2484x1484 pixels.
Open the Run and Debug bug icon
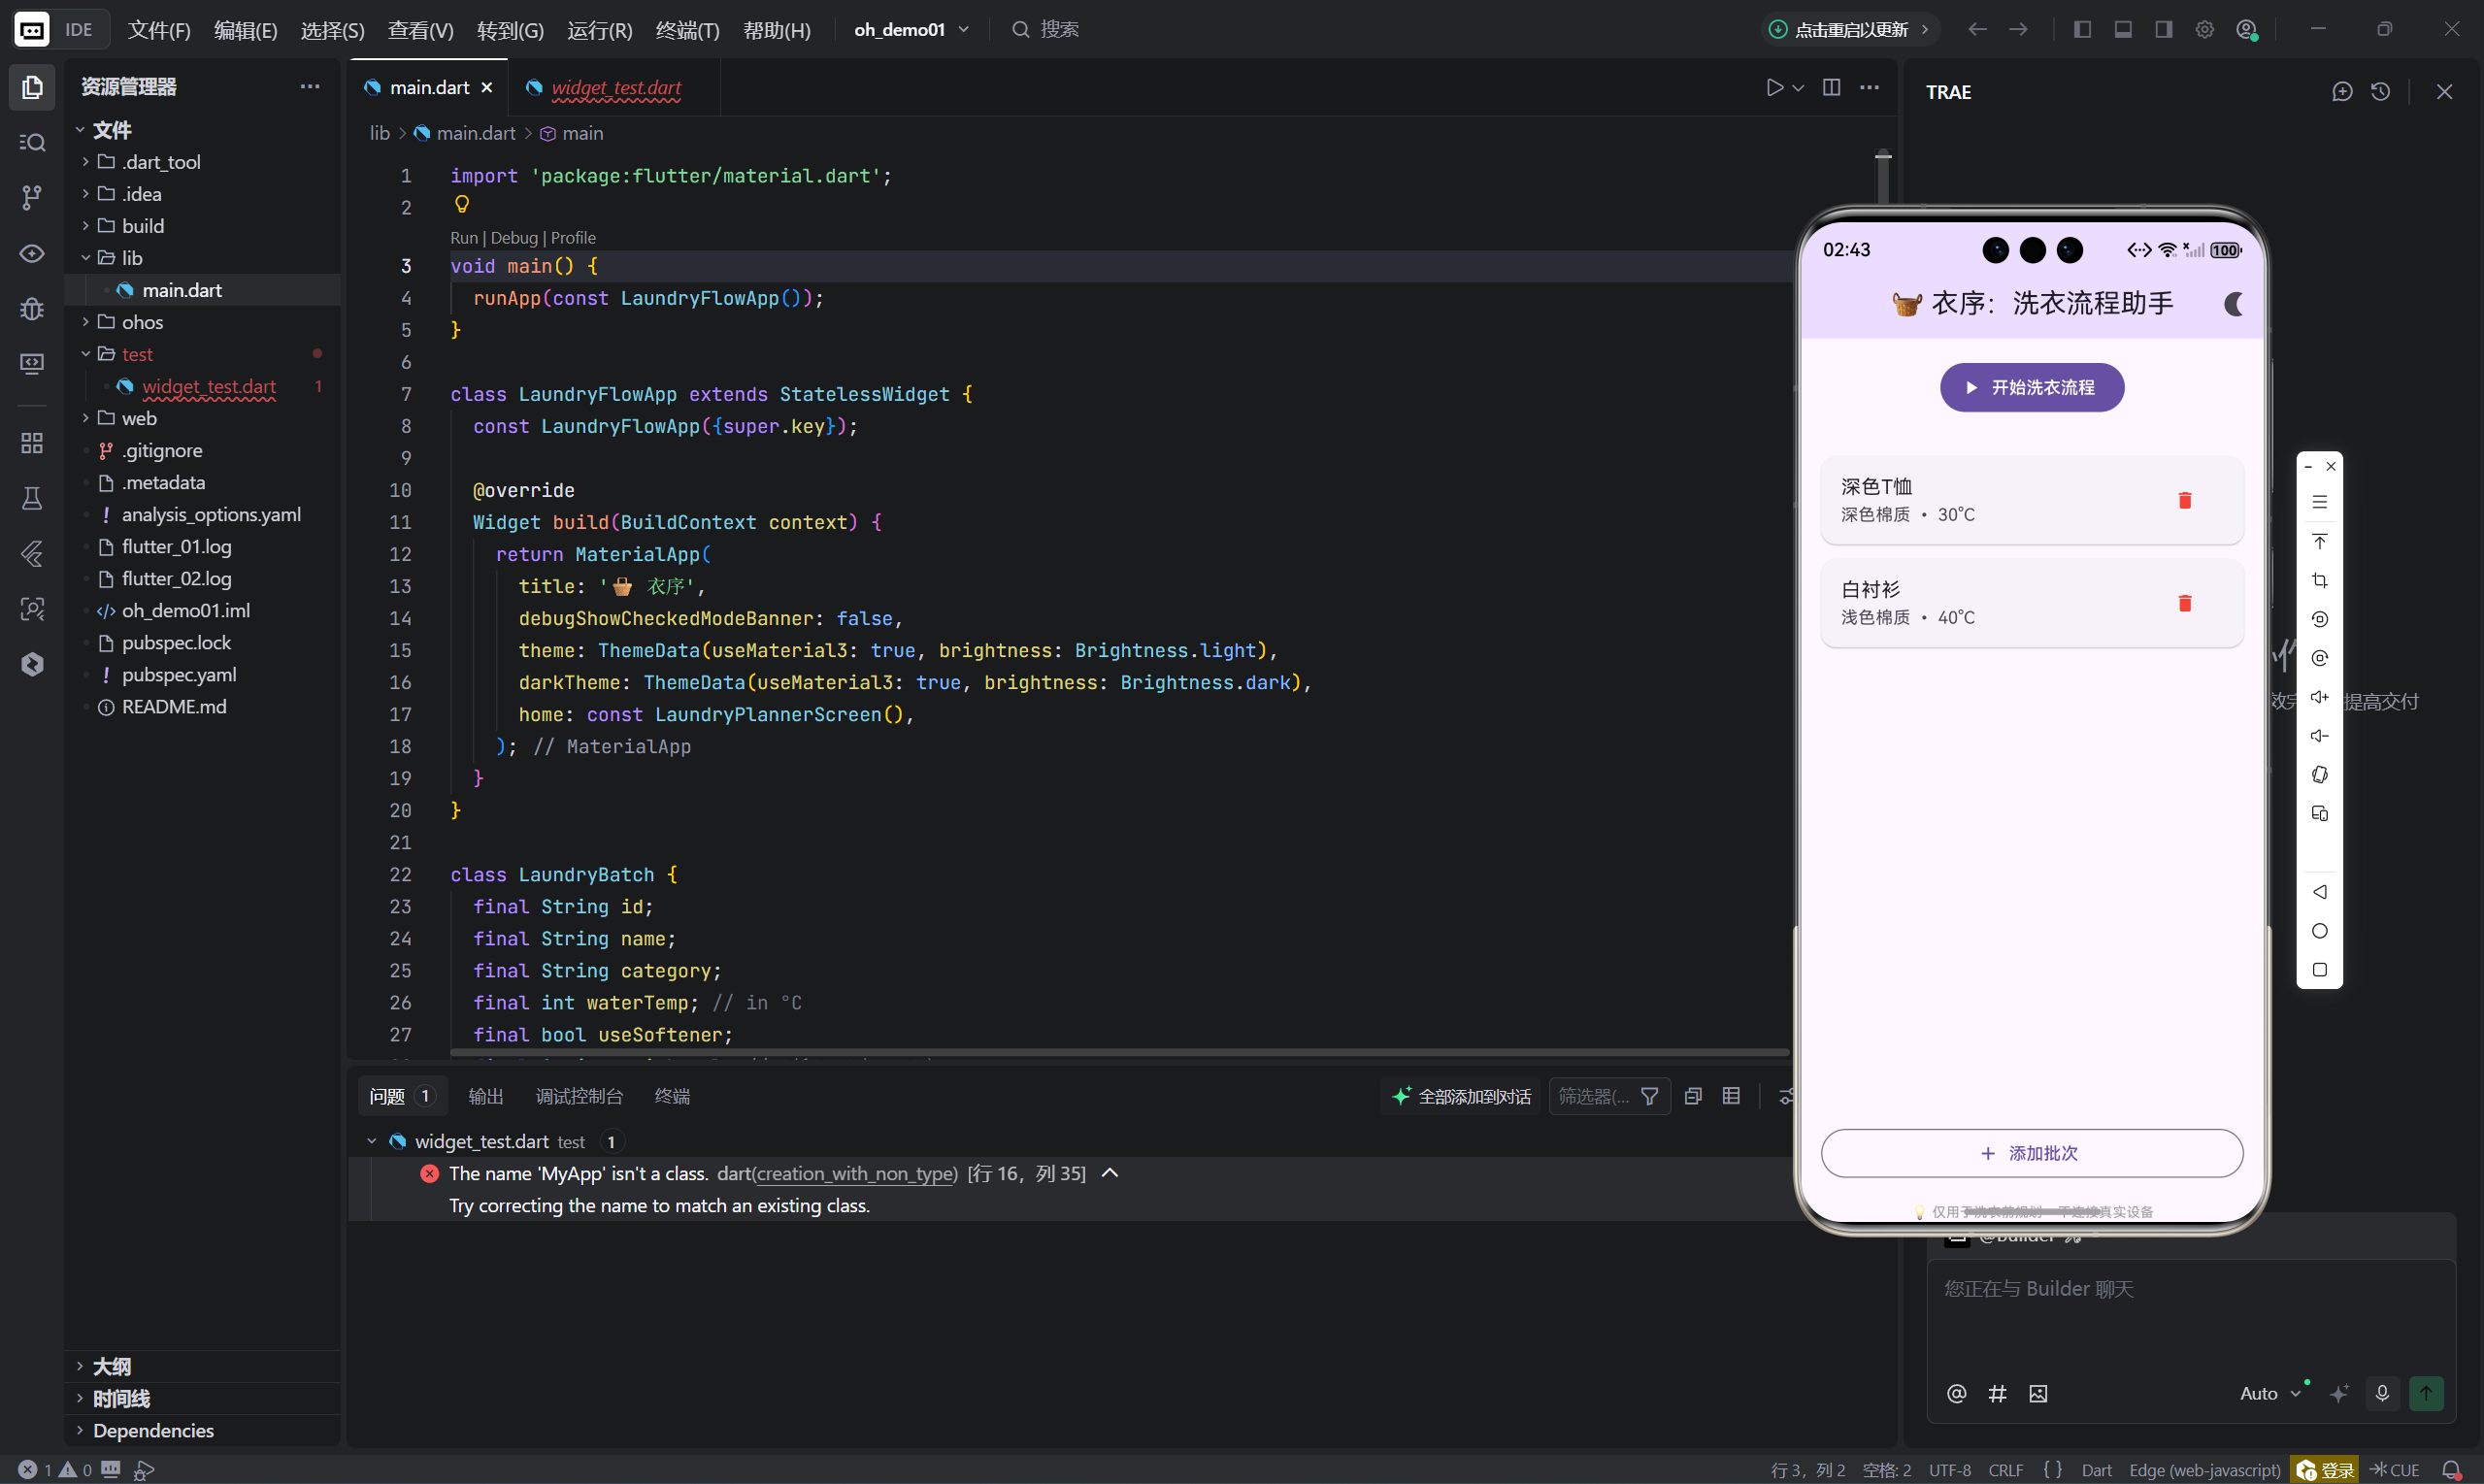32,308
